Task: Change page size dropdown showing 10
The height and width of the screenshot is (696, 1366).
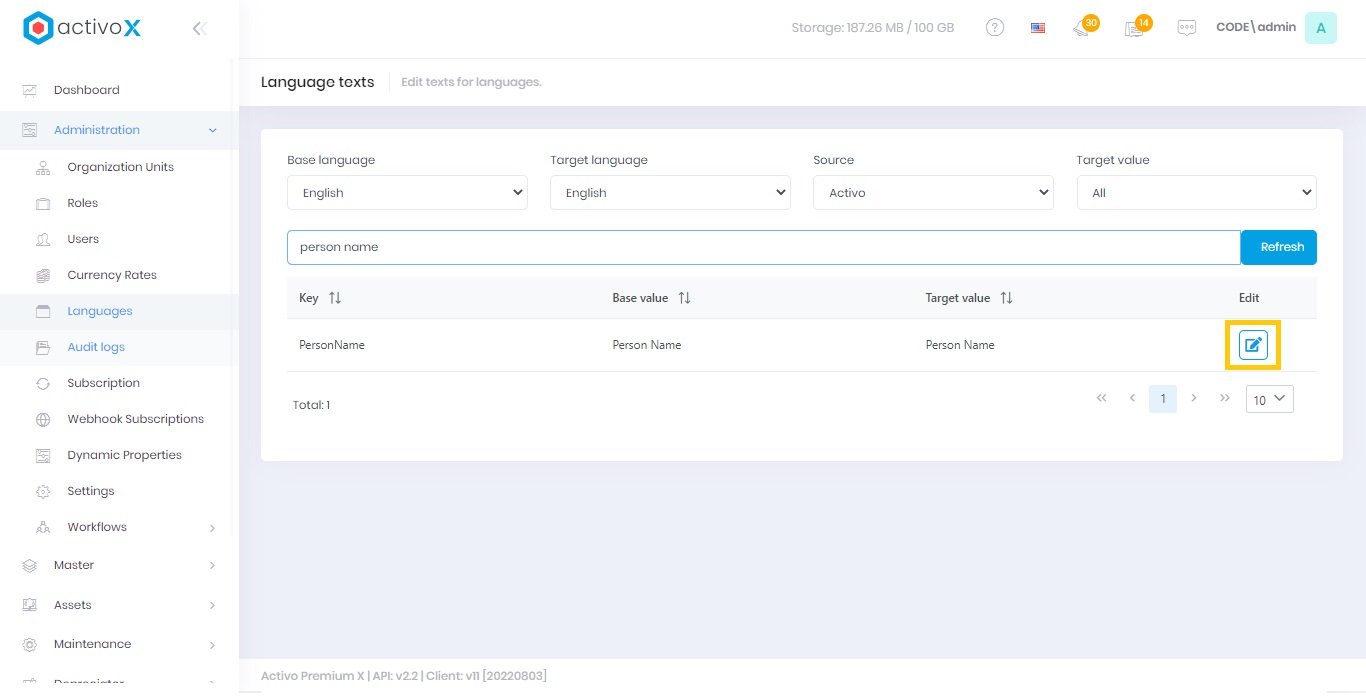Action: click(x=1269, y=399)
